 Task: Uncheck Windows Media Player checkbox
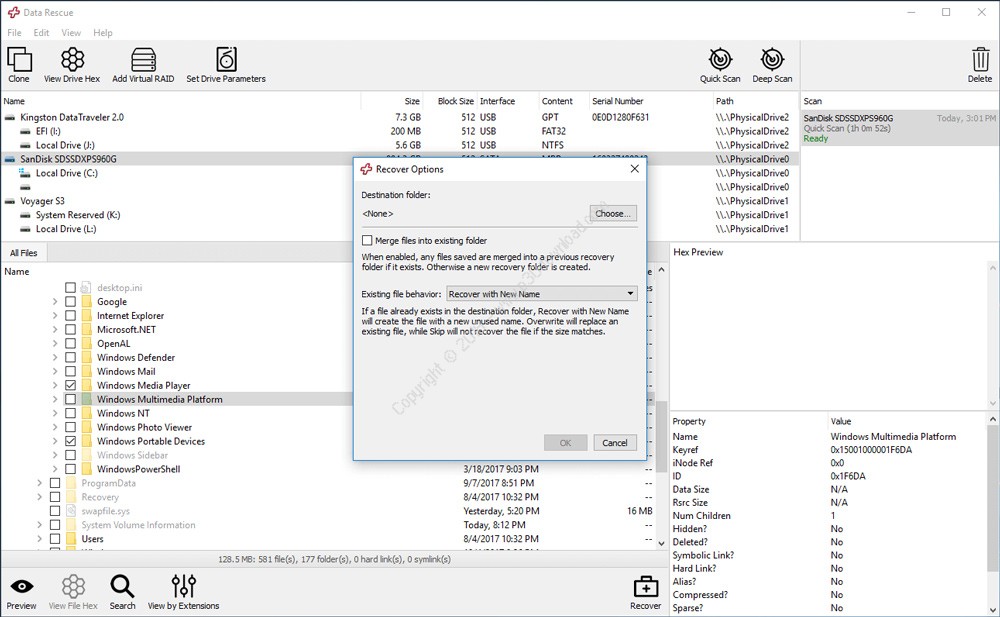click(x=70, y=385)
